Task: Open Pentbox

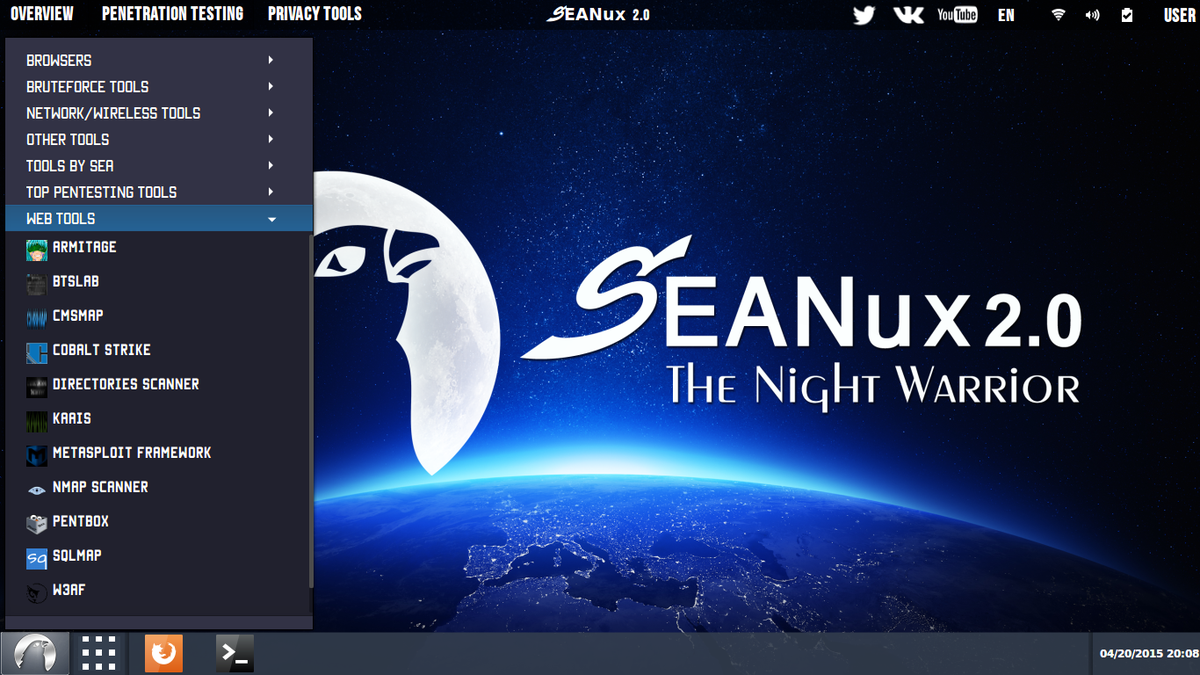Action: pos(81,521)
